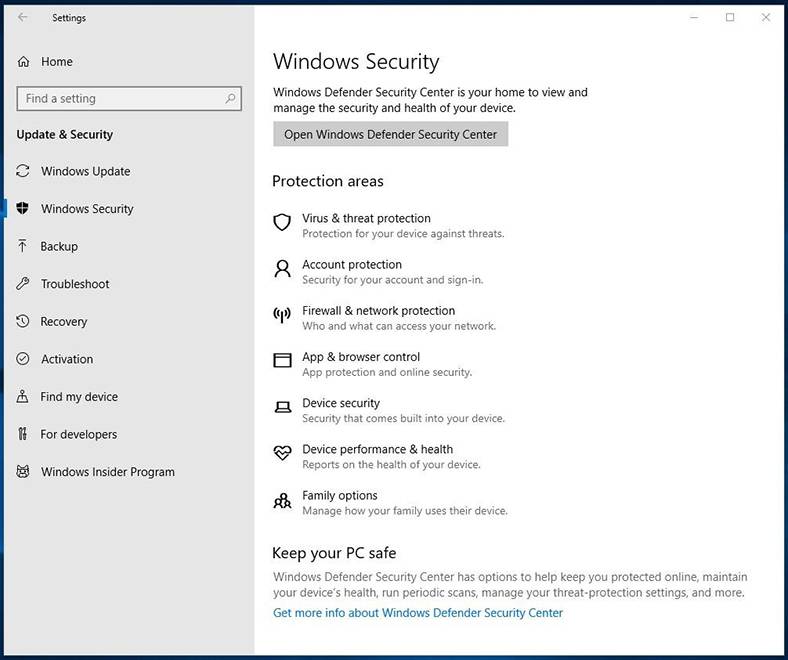Click 'Security that comes built into your device.'
788x660 pixels.
(x=404, y=419)
